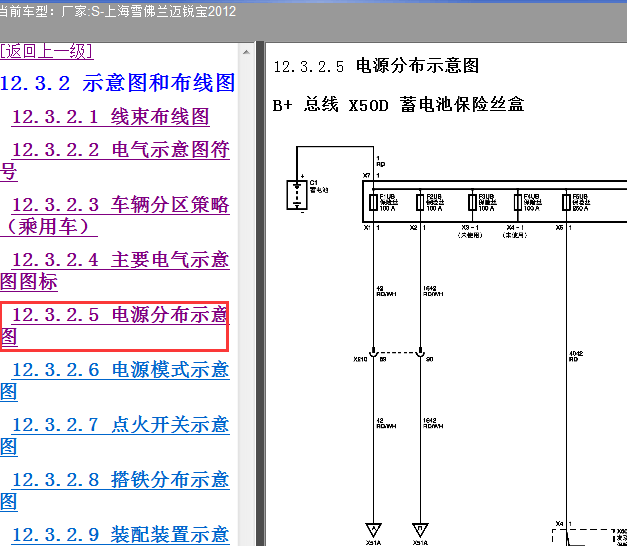627x546 pixels.
Task: Open 12.3.2.4 主要电气示意图图标
Action: 115,270
